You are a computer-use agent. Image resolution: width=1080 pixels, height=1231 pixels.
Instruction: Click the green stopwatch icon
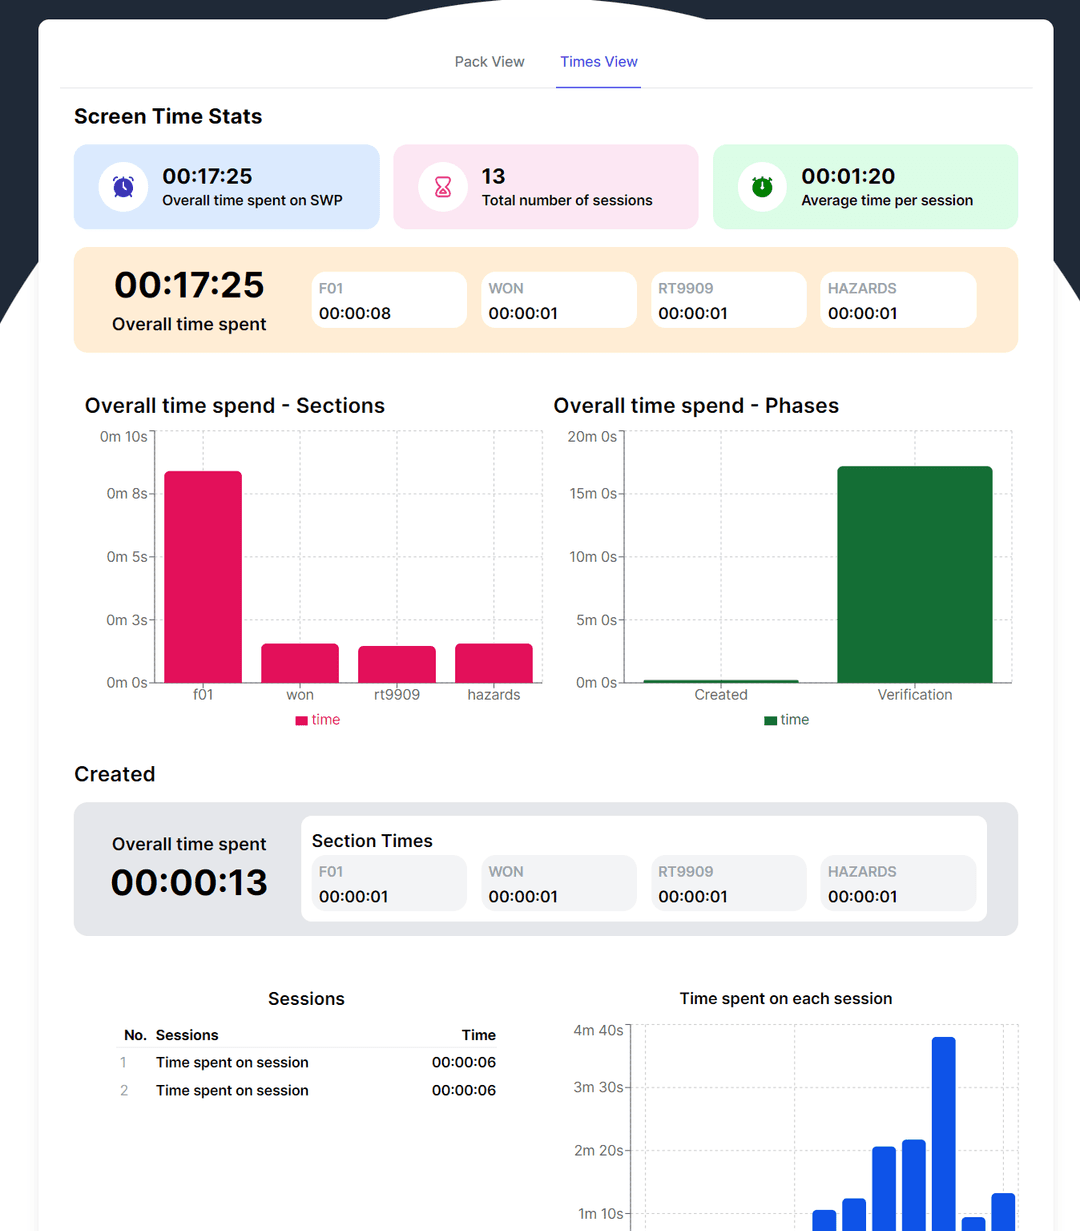point(761,186)
